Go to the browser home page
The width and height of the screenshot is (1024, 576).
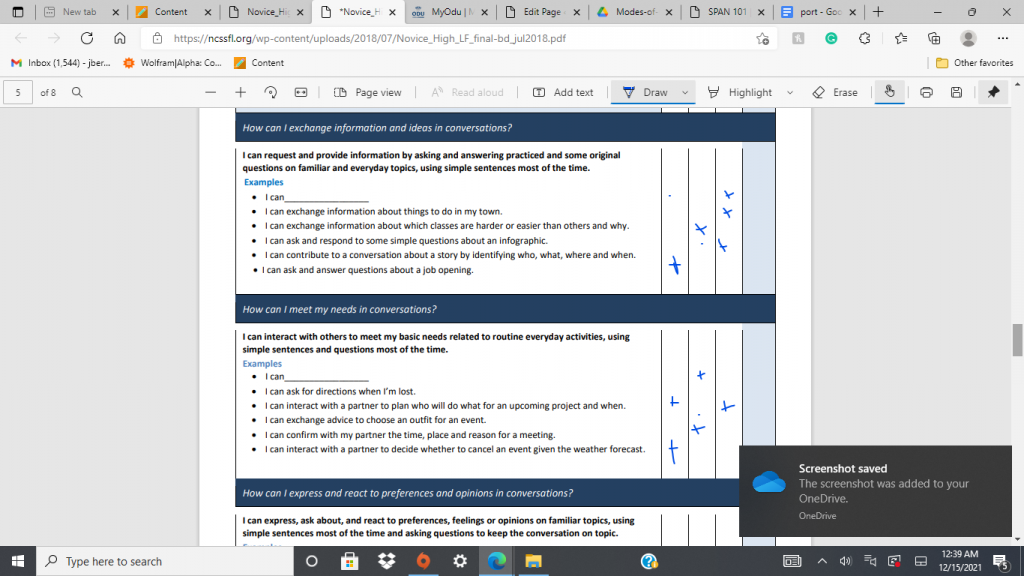pos(120,39)
